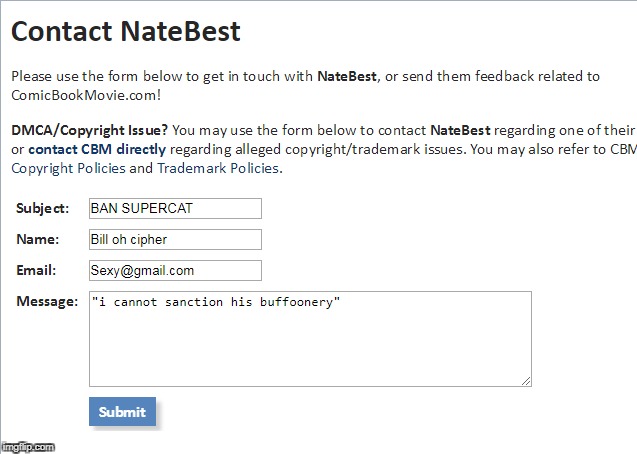Click inside the Message text area
The width and height of the screenshot is (637, 454).
(x=310, y=339)
